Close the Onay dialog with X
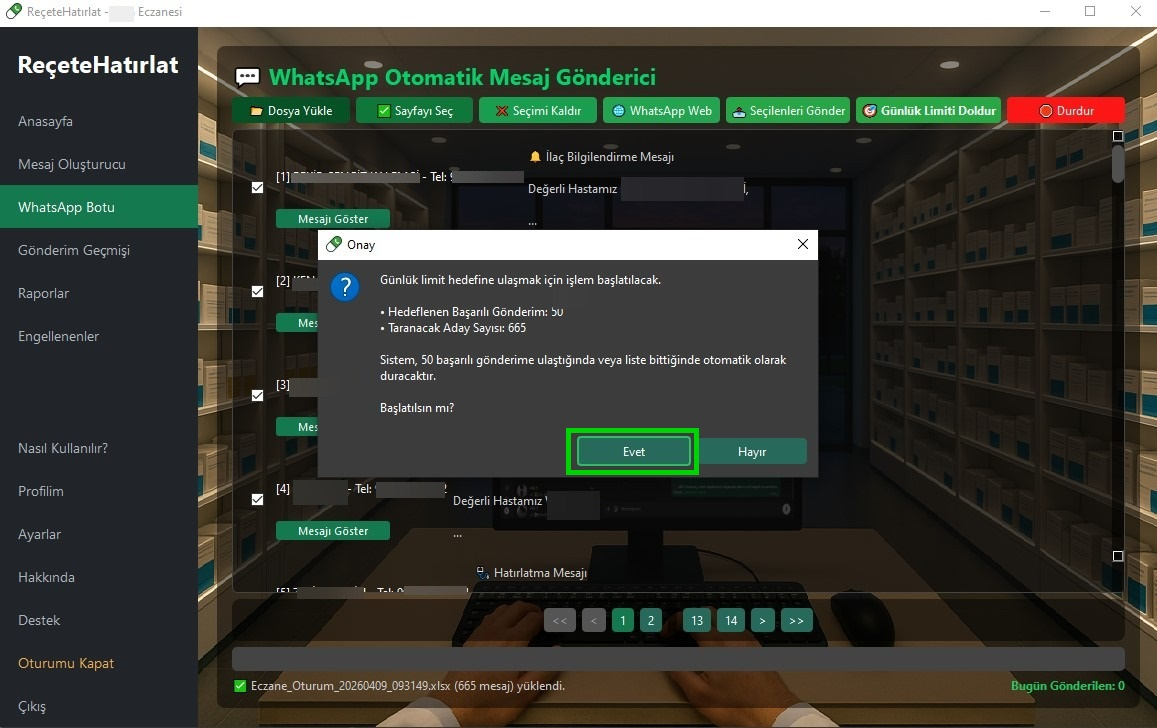This screenshot has width=1157, height=728. (802, 245)
